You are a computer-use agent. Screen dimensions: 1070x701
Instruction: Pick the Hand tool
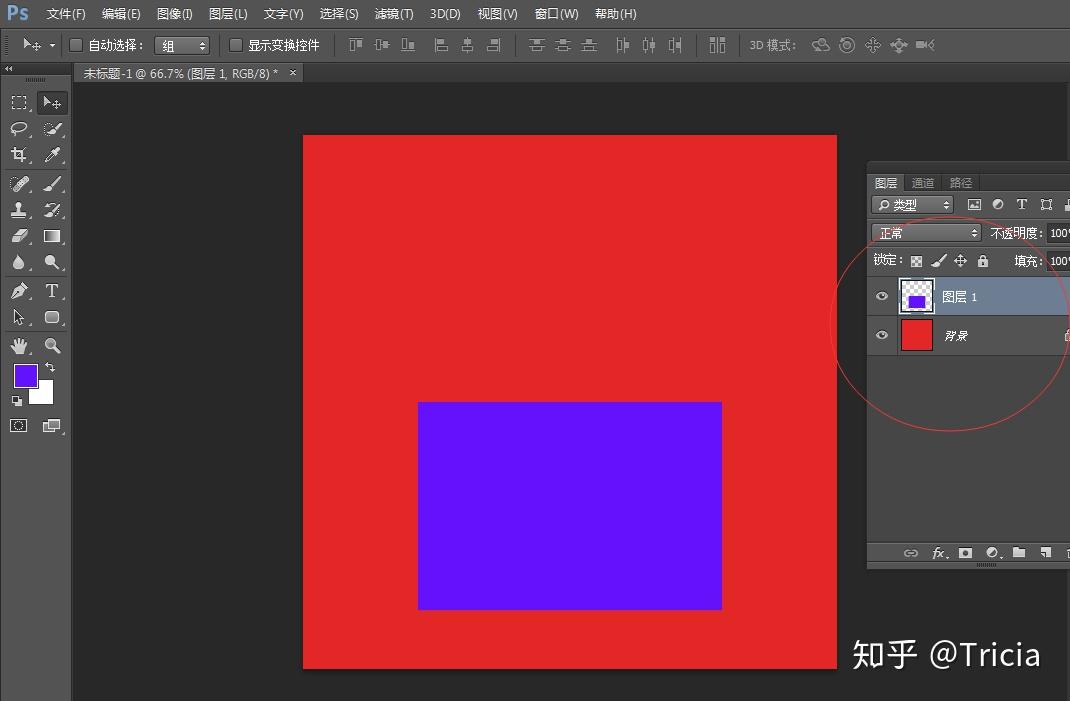point(19,345)
